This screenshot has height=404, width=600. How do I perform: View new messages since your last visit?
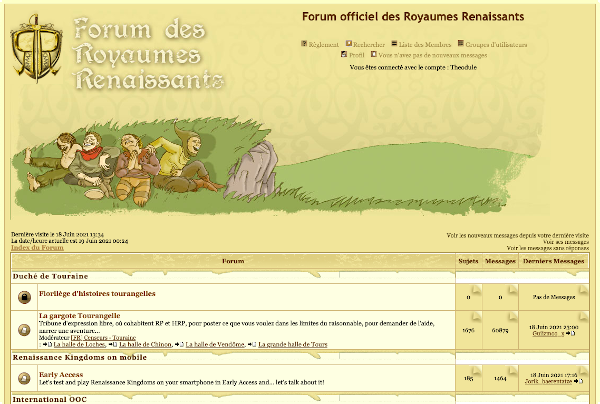518,235
